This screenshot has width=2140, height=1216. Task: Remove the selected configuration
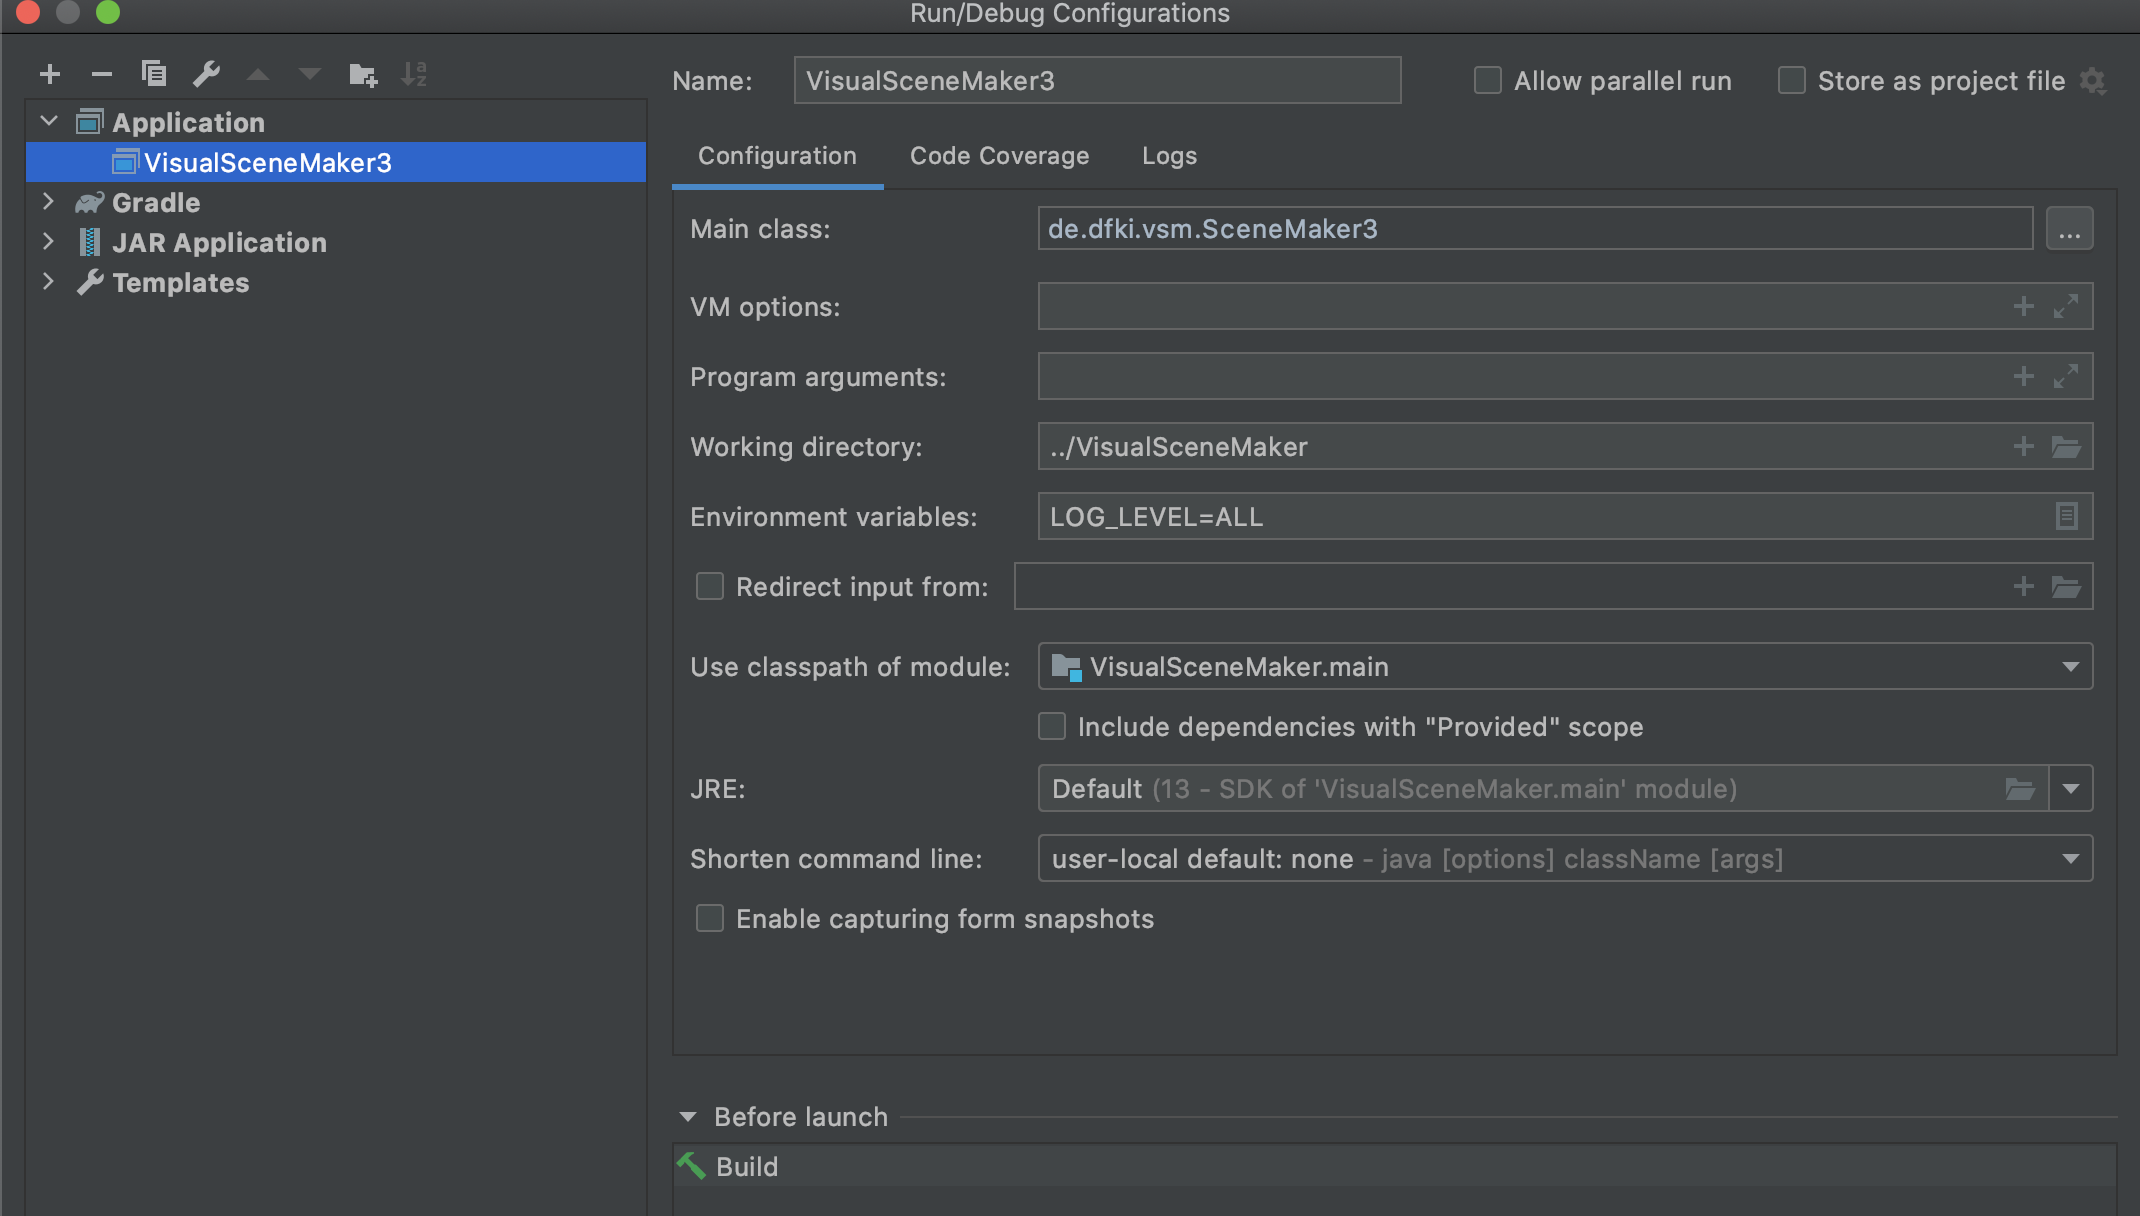(101, 73)
